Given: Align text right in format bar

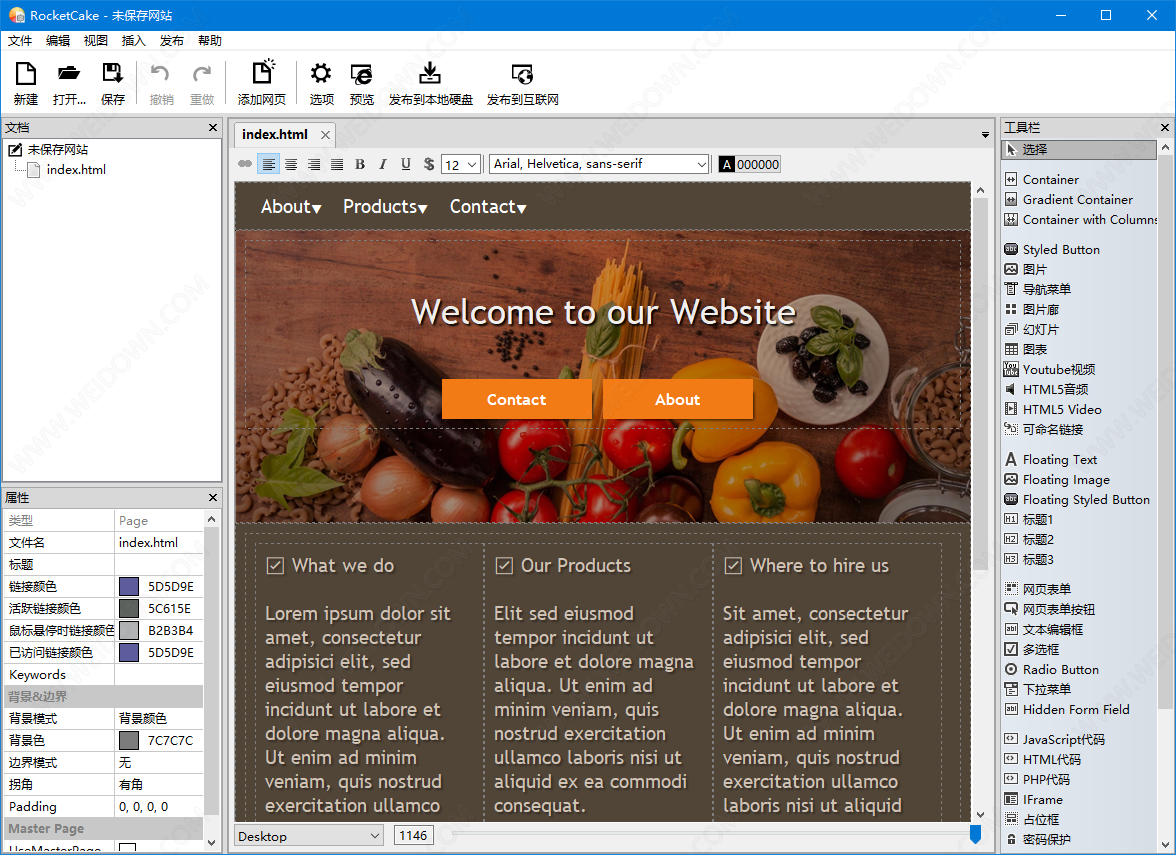Looking at the screenshot, I should 314,164.
